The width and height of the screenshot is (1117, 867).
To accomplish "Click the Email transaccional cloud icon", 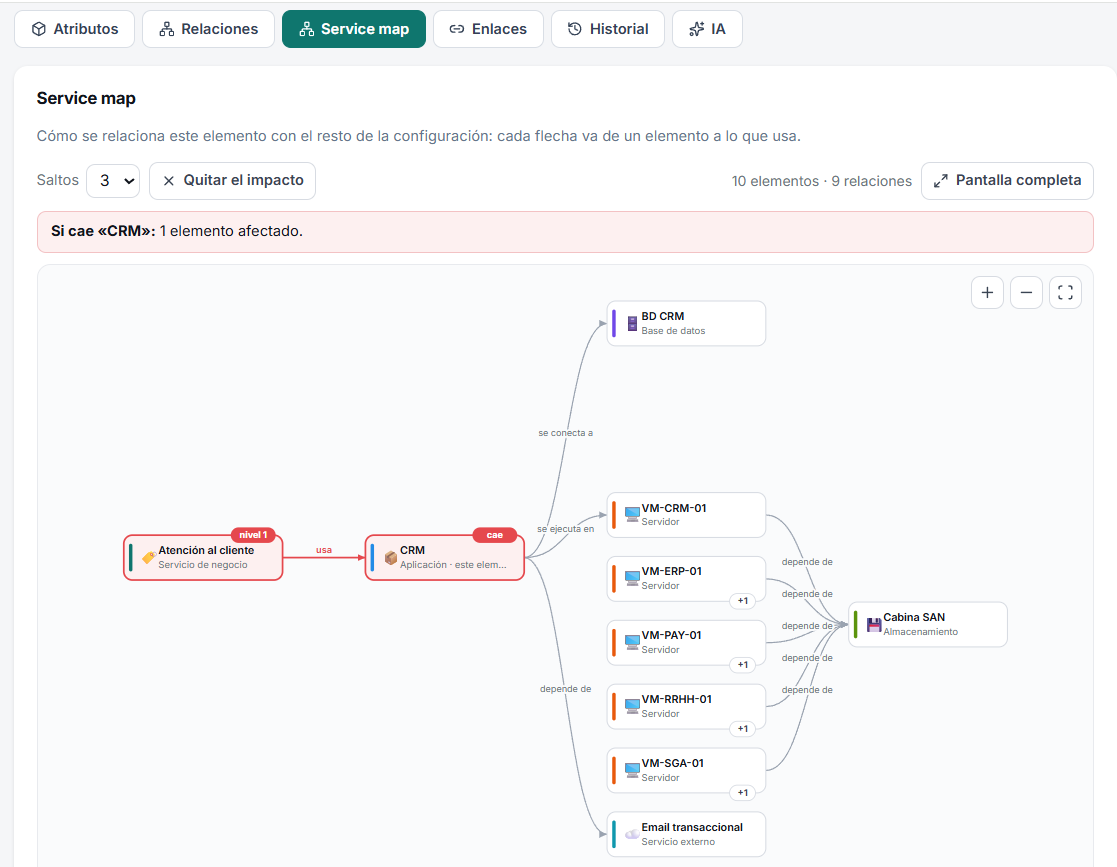I will click(632, 834).
